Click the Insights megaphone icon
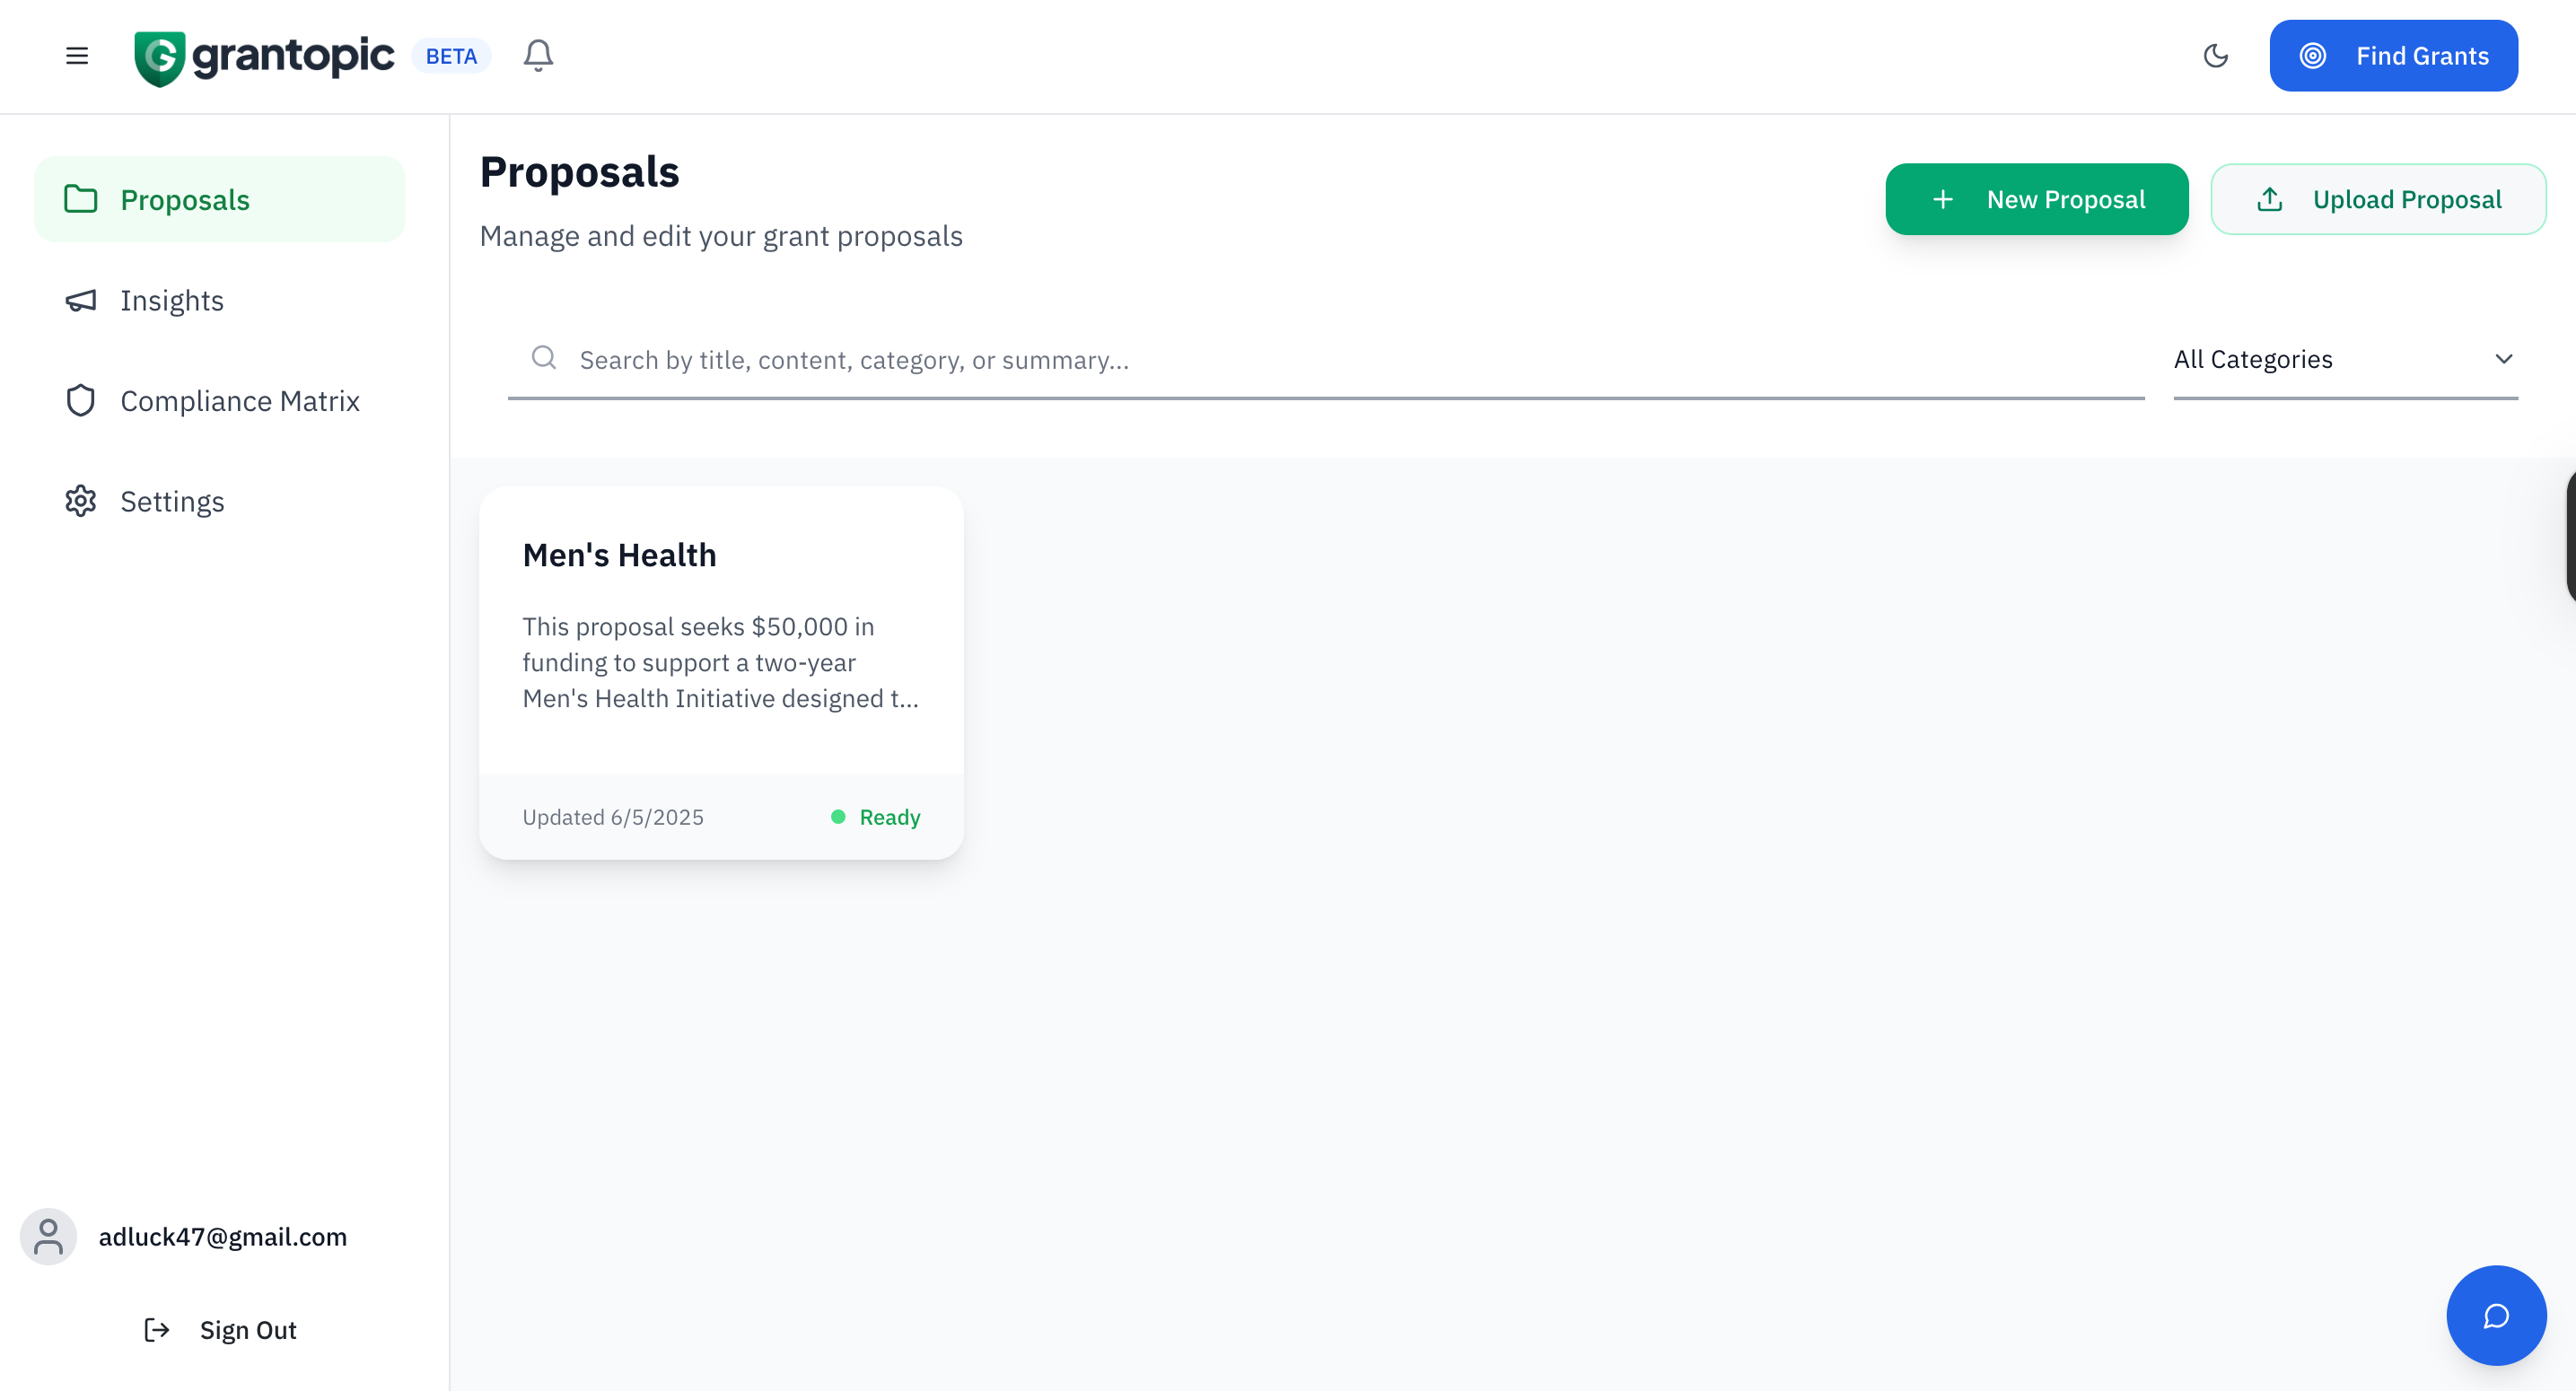The width and height of the screenshot is (2576, 1391). click(81, 301)
